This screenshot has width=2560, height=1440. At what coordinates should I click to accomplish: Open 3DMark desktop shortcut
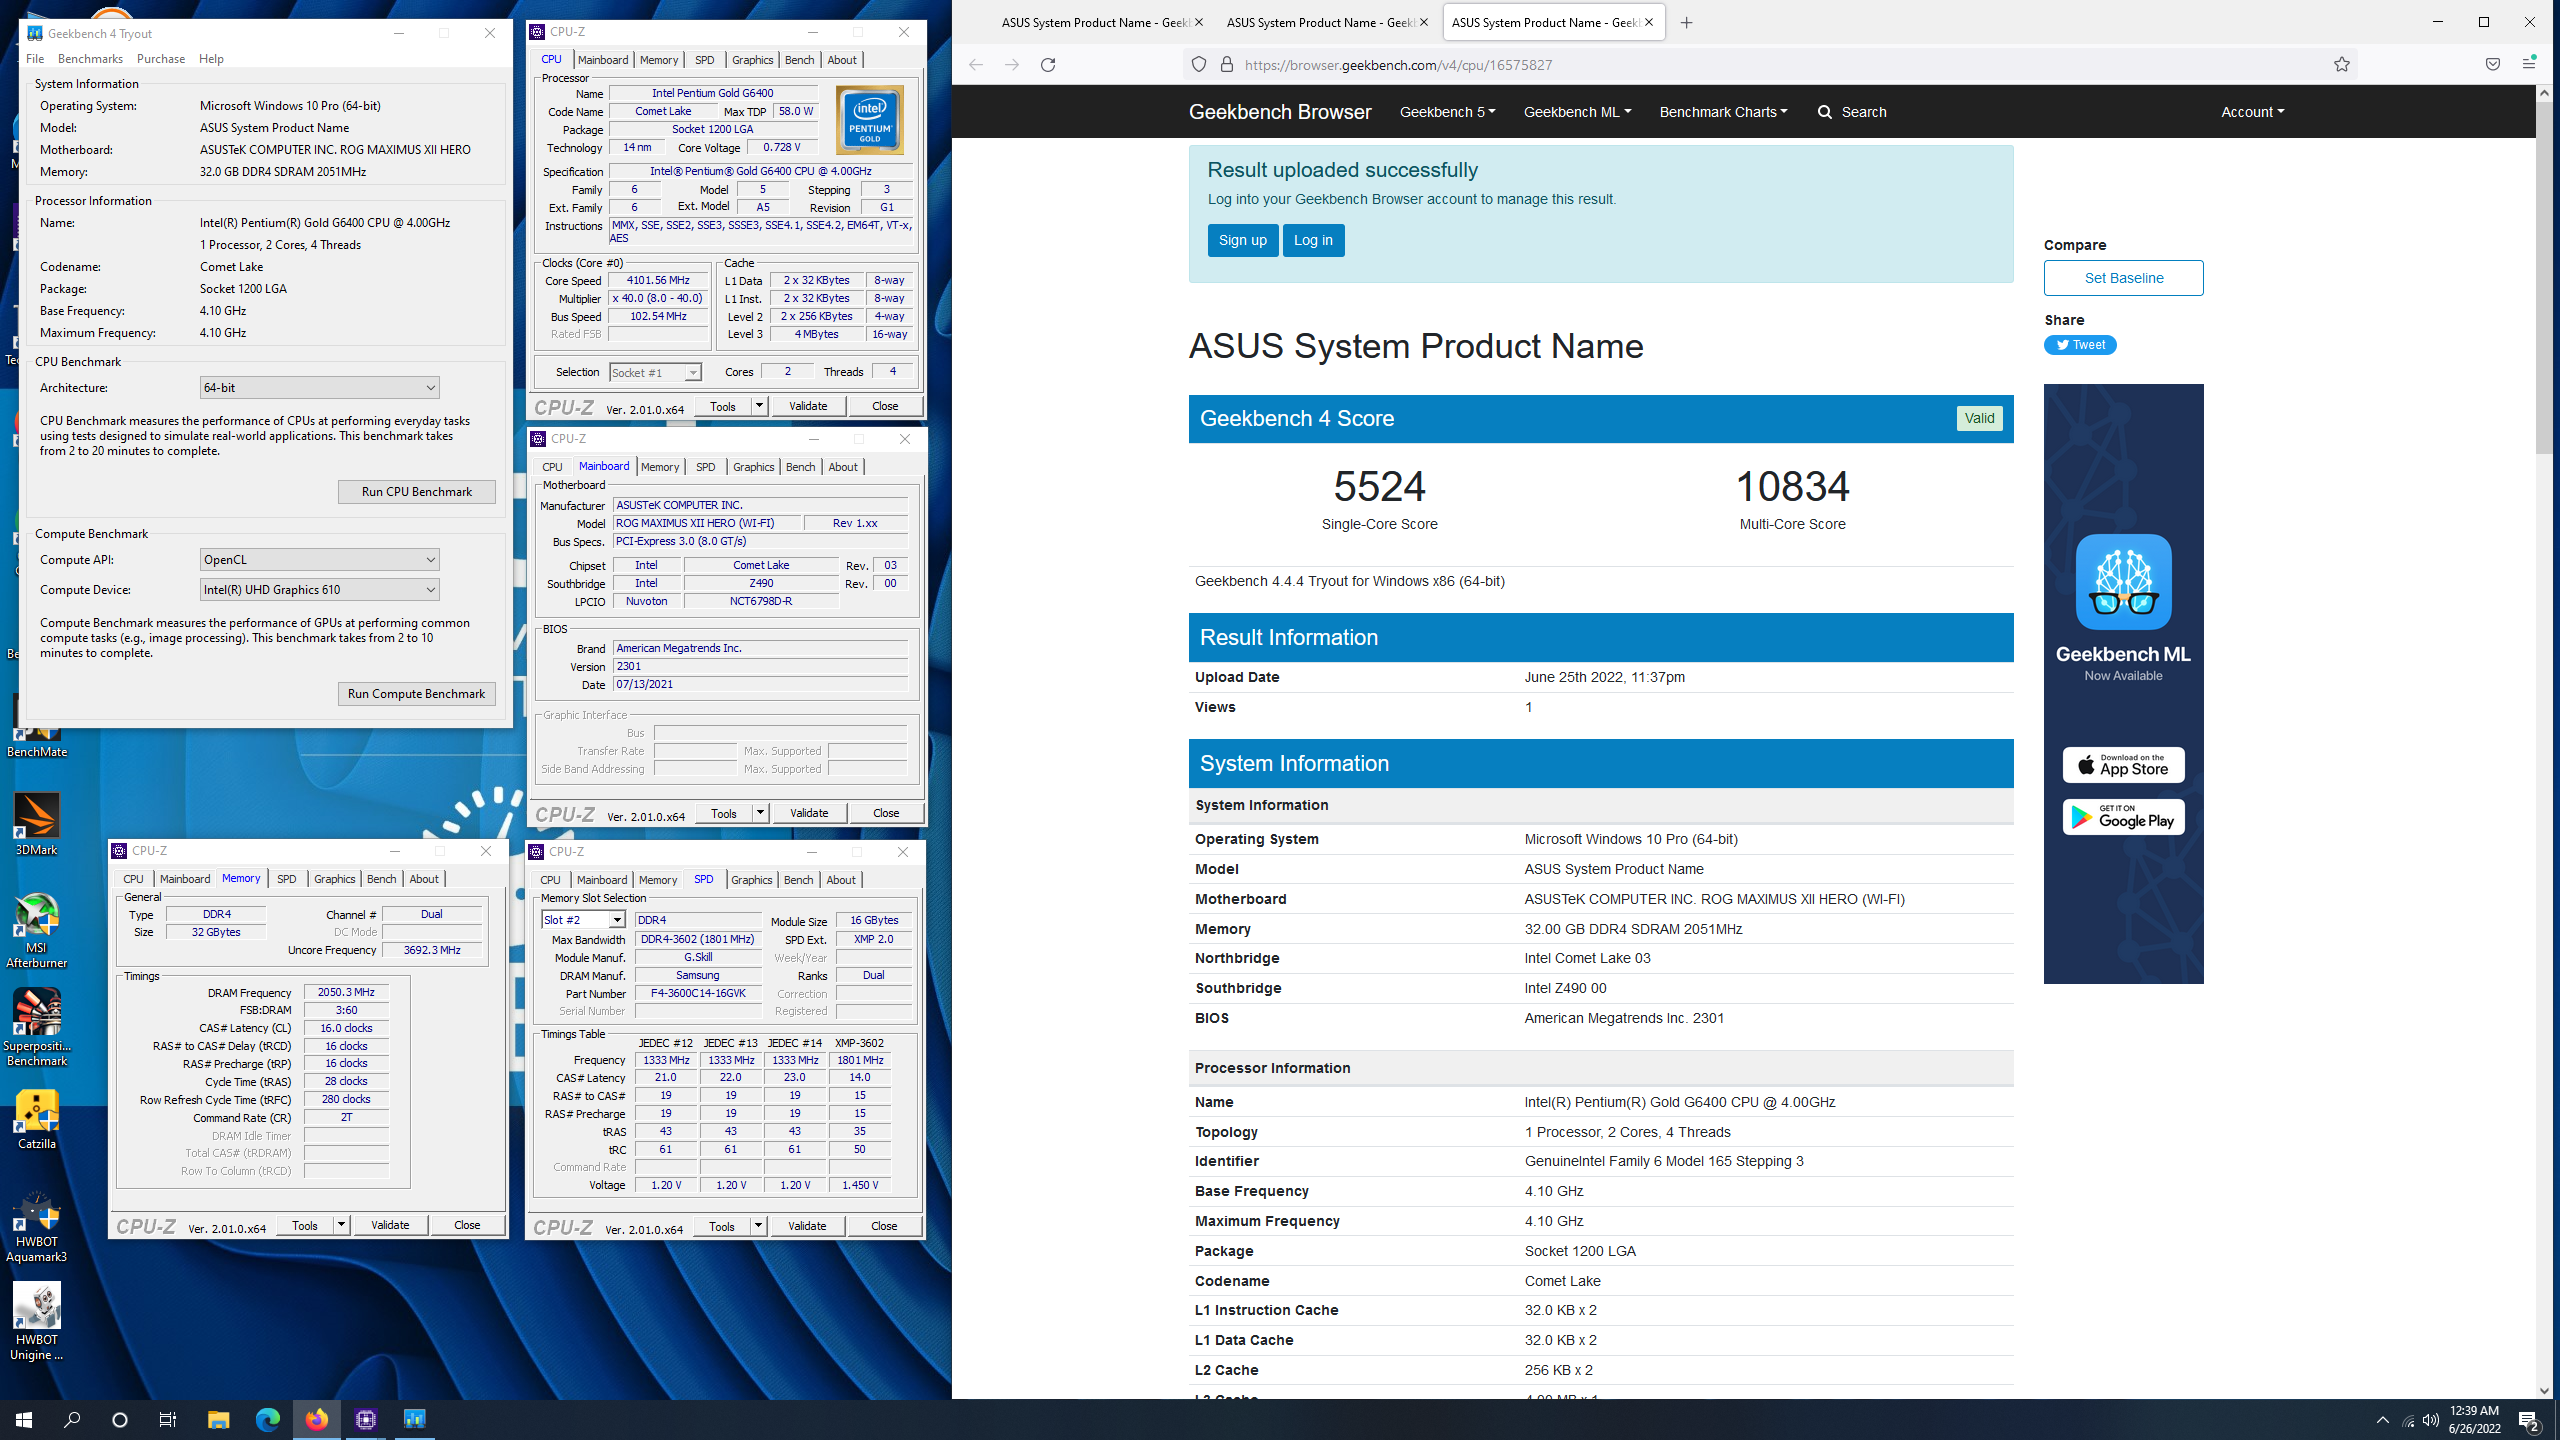click(x=37, y=825)
